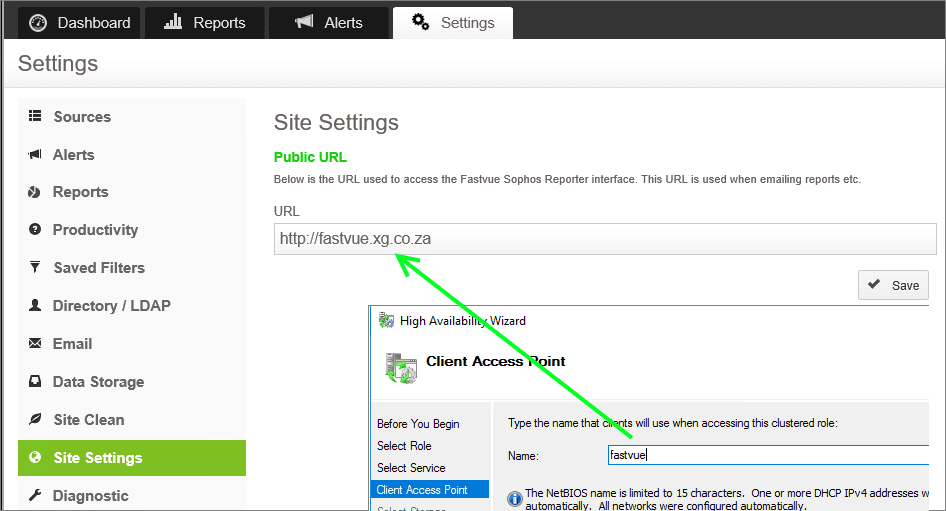Screen dimensions: 946x511
Task: Select Client Access Point wizard step
Action: point(430,489)
